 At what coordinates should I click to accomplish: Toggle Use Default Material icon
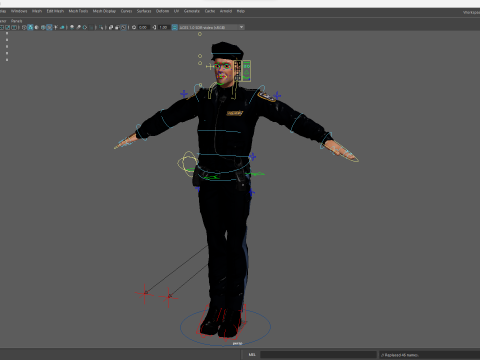point(37,27)
